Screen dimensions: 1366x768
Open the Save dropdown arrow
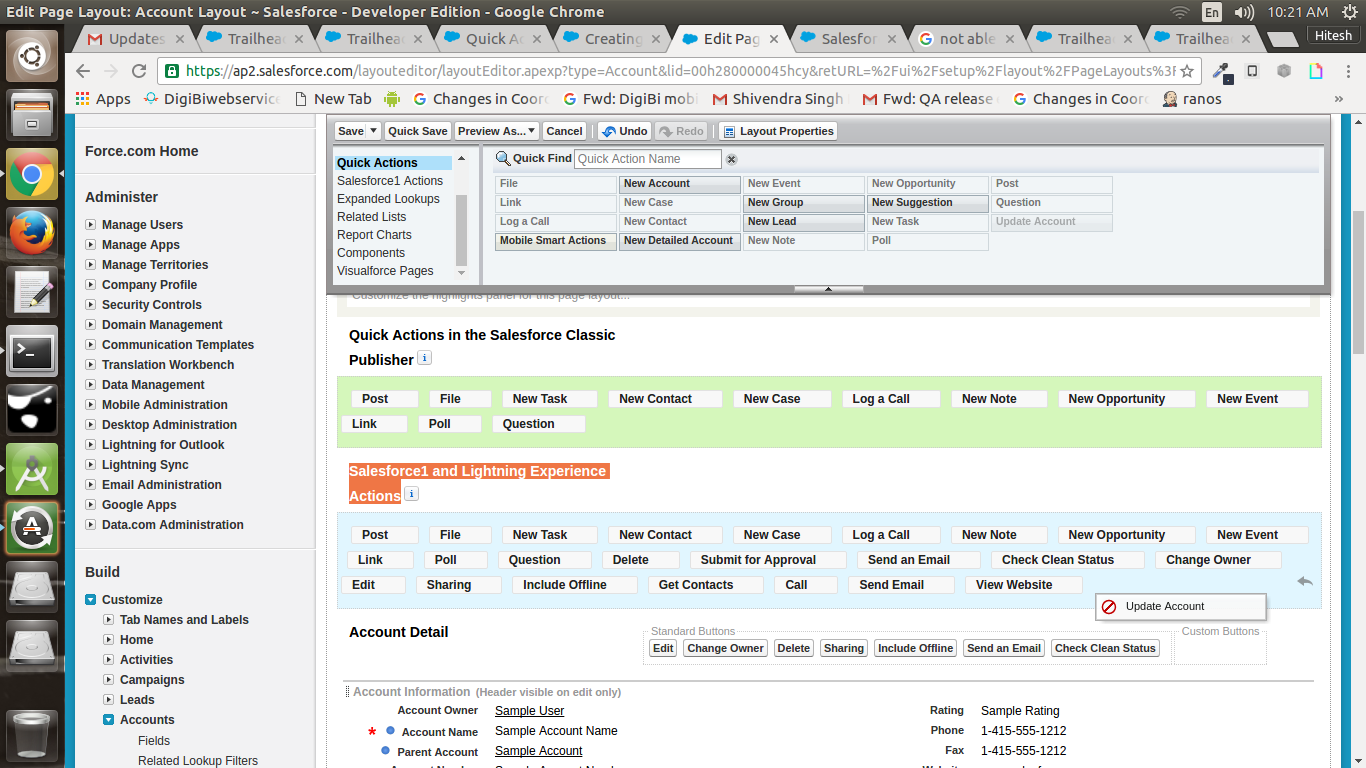pyautogui.click(x=373, y=131)
